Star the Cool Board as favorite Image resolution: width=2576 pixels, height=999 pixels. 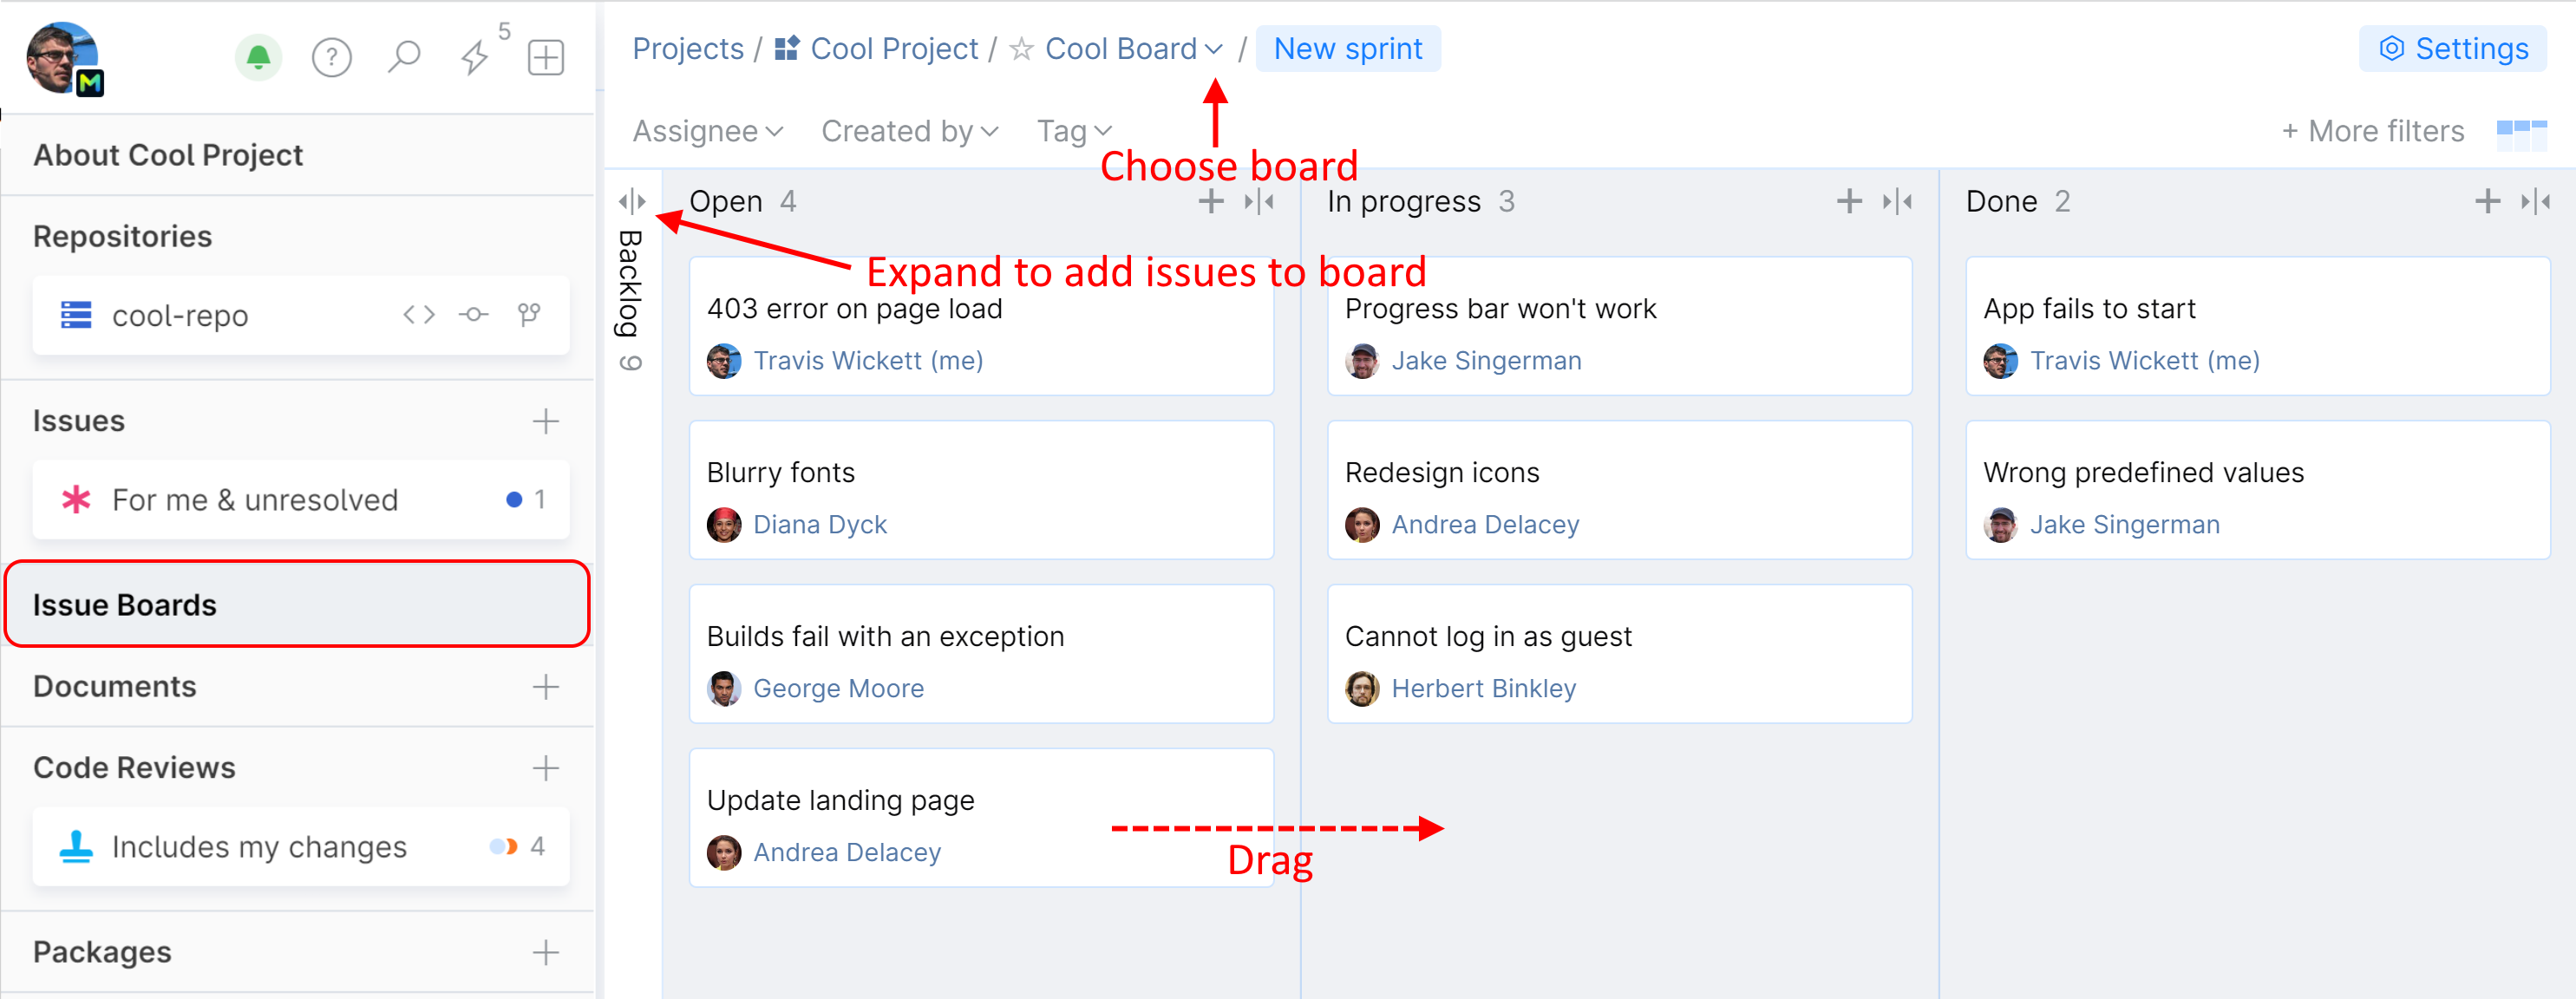[x=1021, y=49]
